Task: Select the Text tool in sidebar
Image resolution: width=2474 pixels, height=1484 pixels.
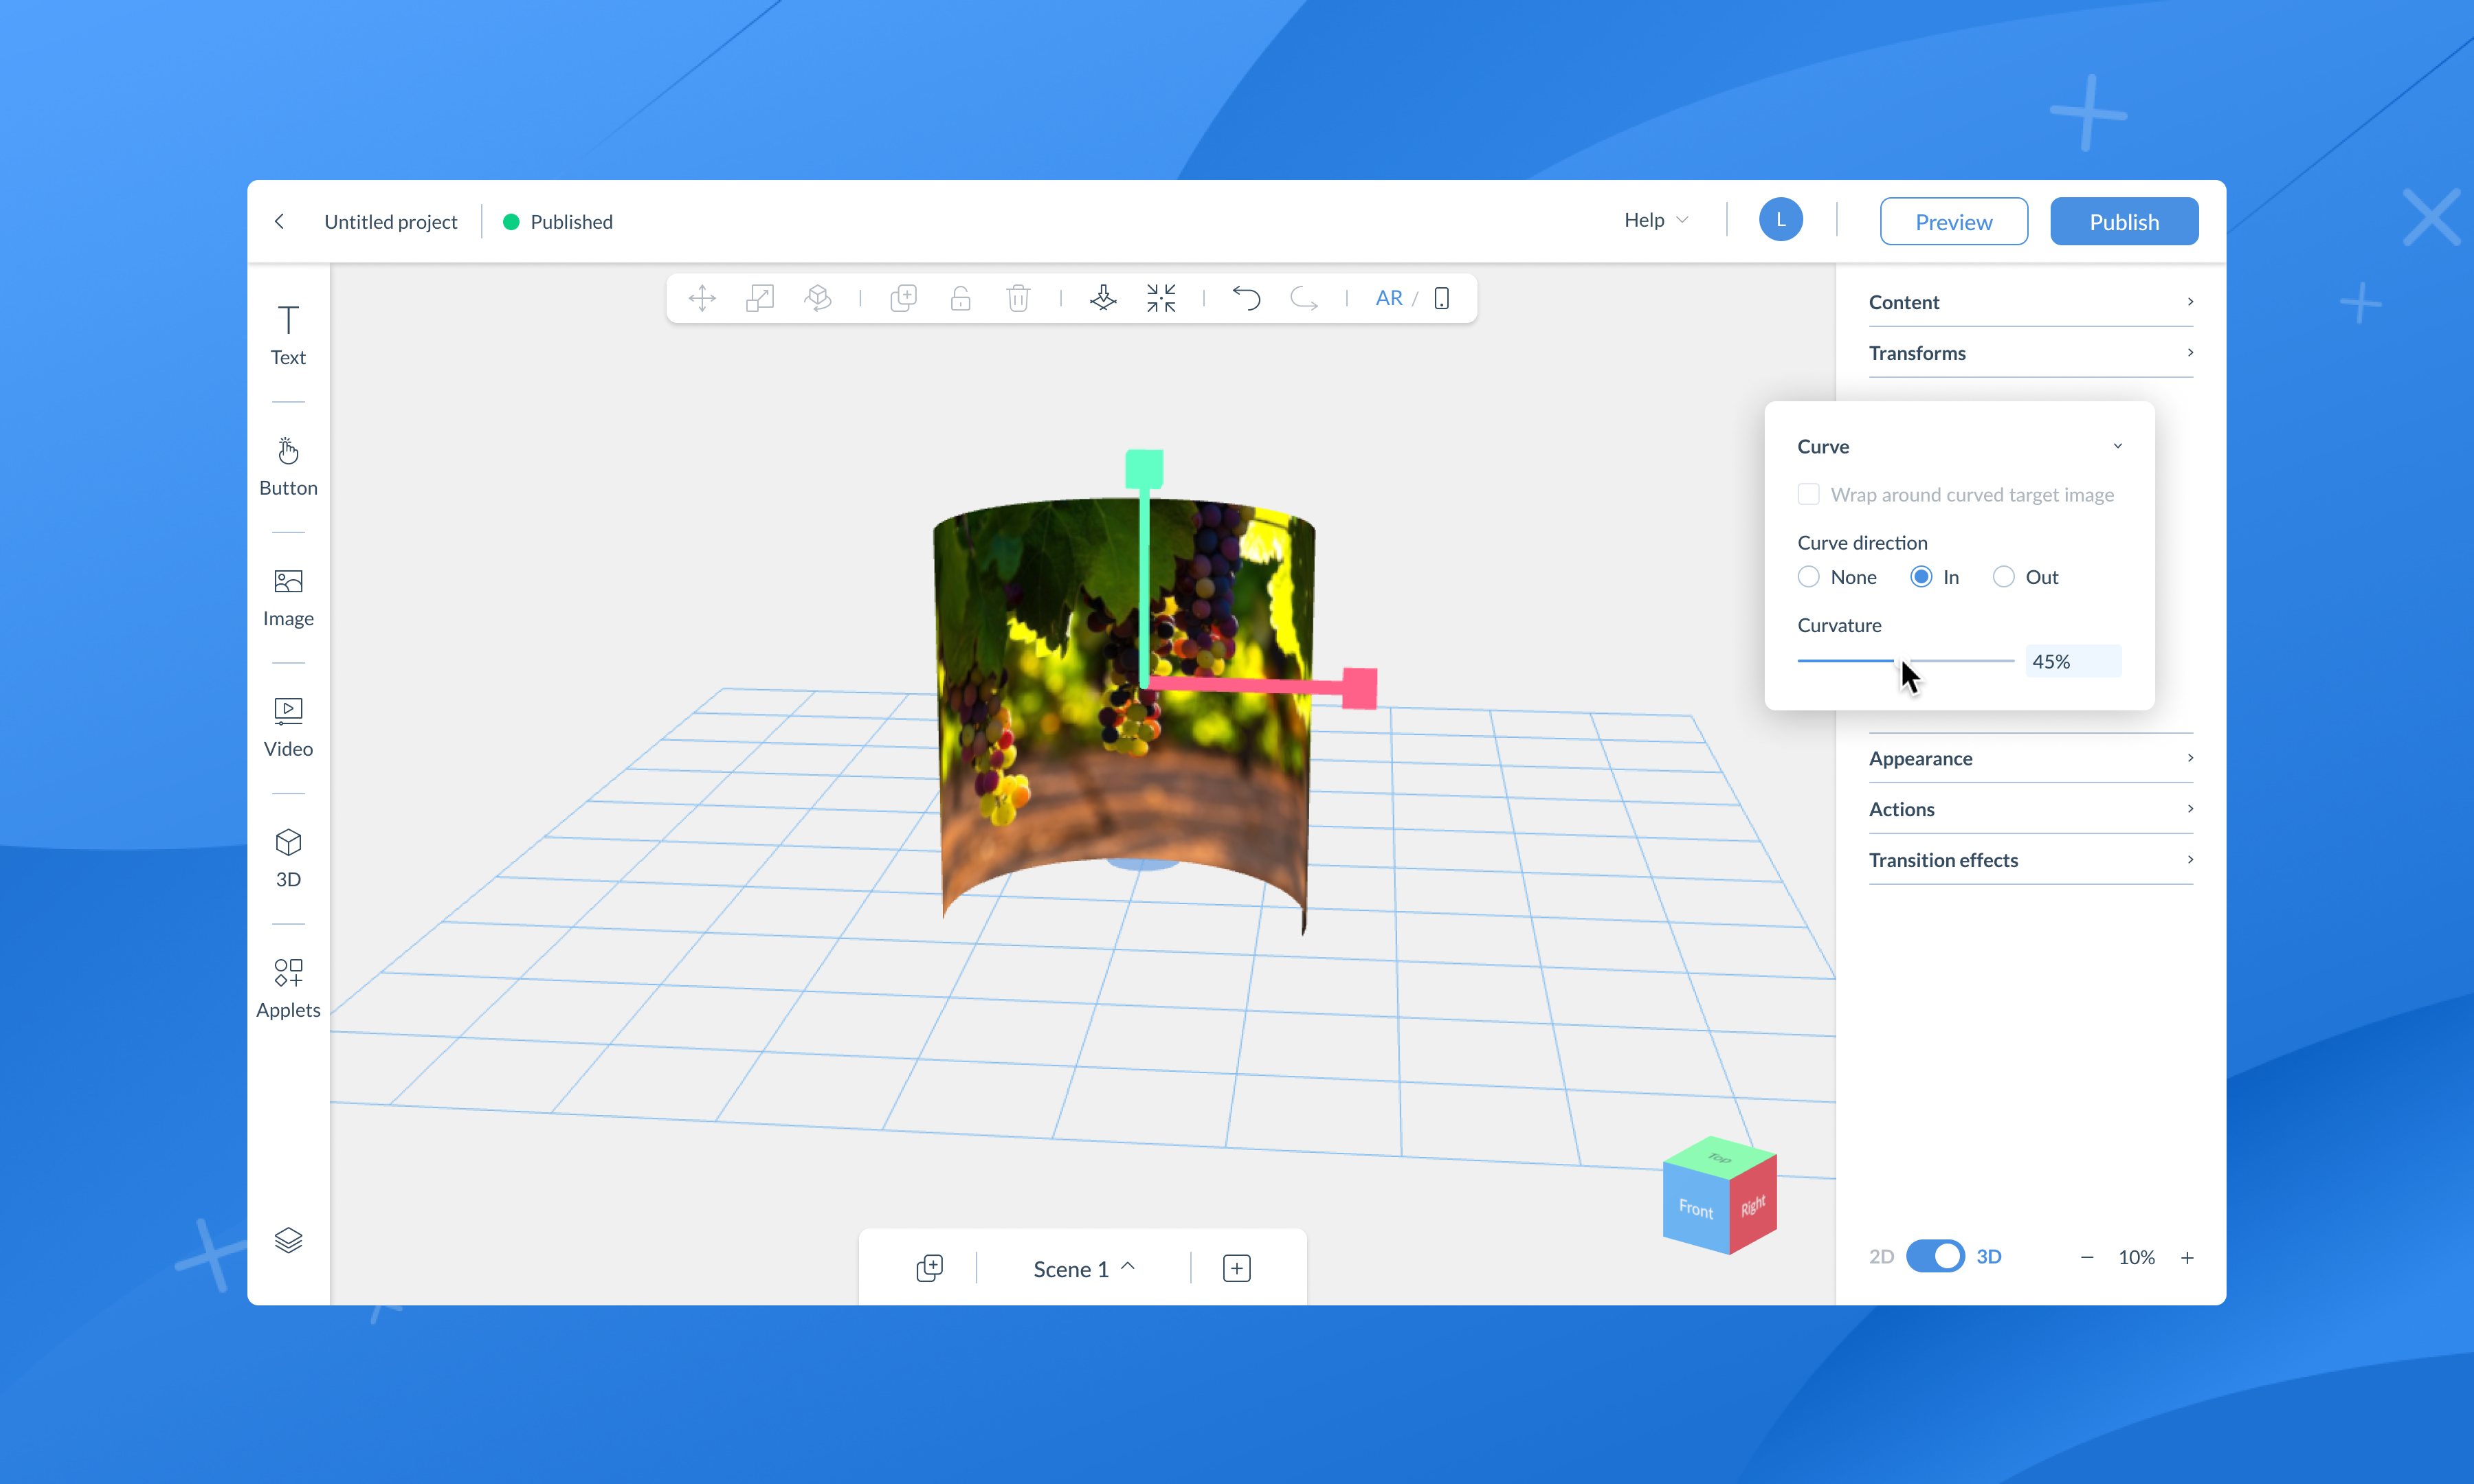Action: point(288,335)
